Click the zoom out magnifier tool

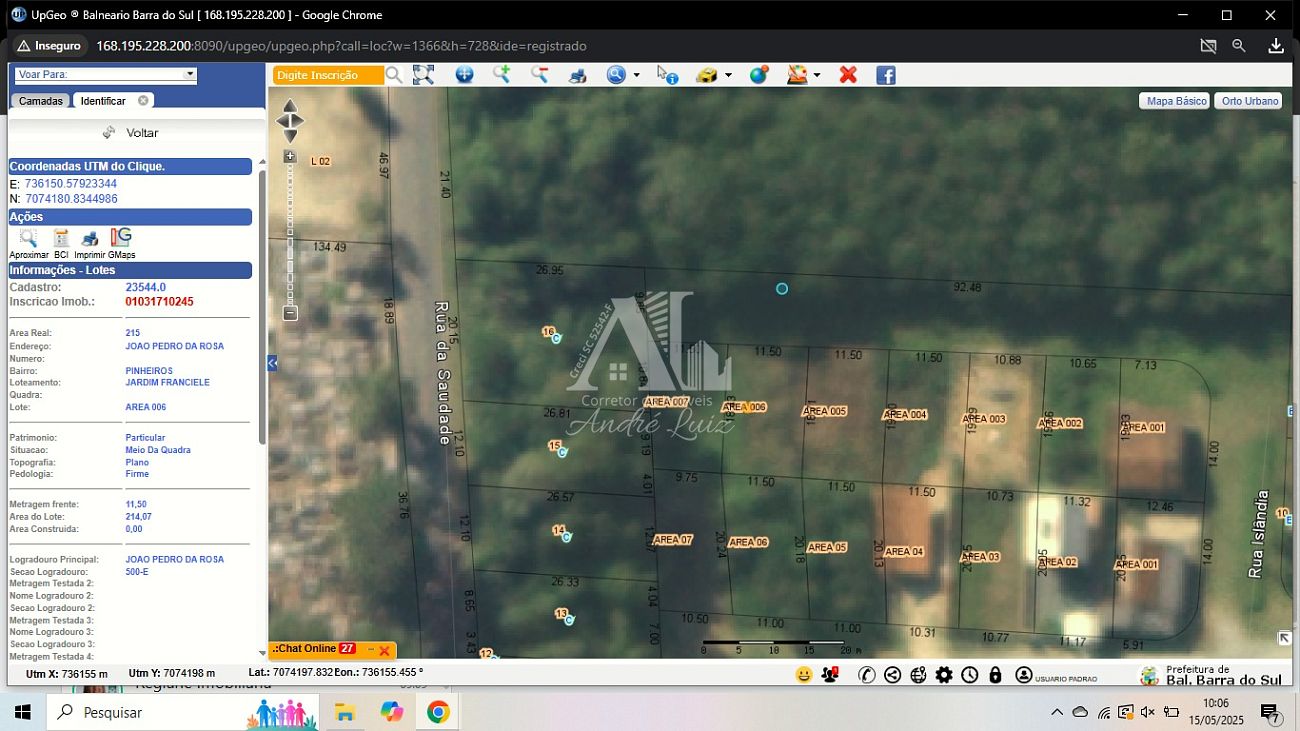[539, 75]
